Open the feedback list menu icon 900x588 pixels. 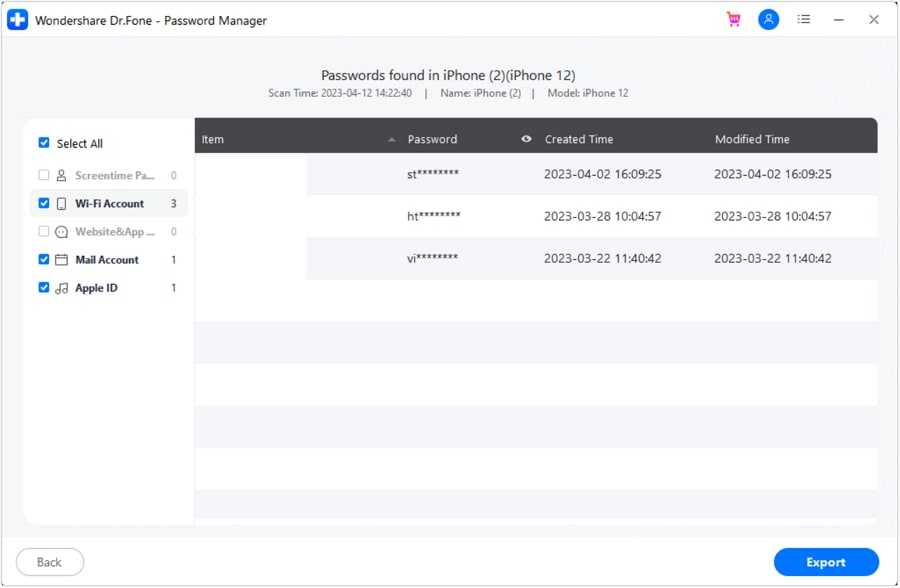point(804,20)
